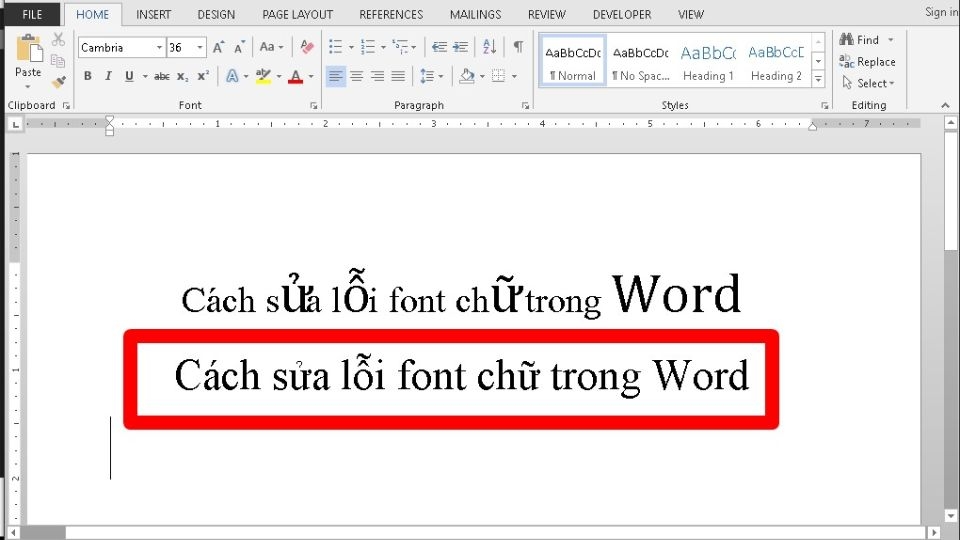Open the VIEW tab
960x540 pixels.
click(x=691, y=14)
